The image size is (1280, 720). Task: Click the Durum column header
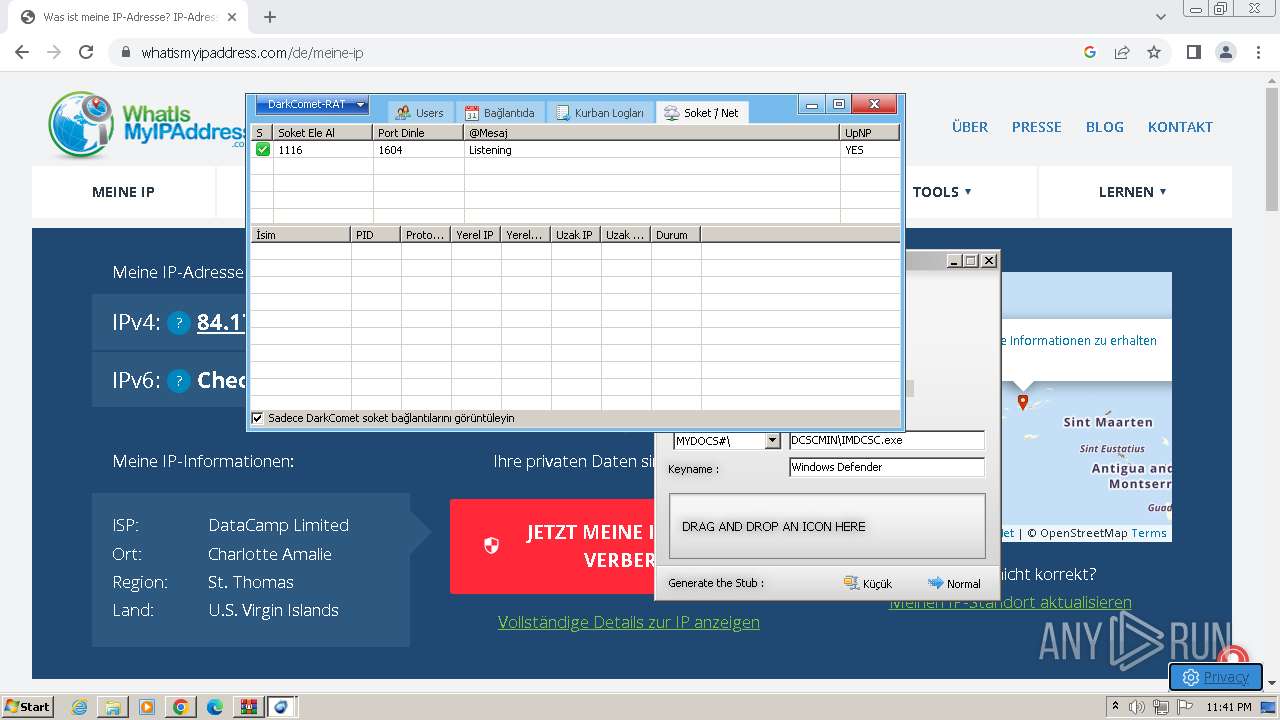click(676, 235)
